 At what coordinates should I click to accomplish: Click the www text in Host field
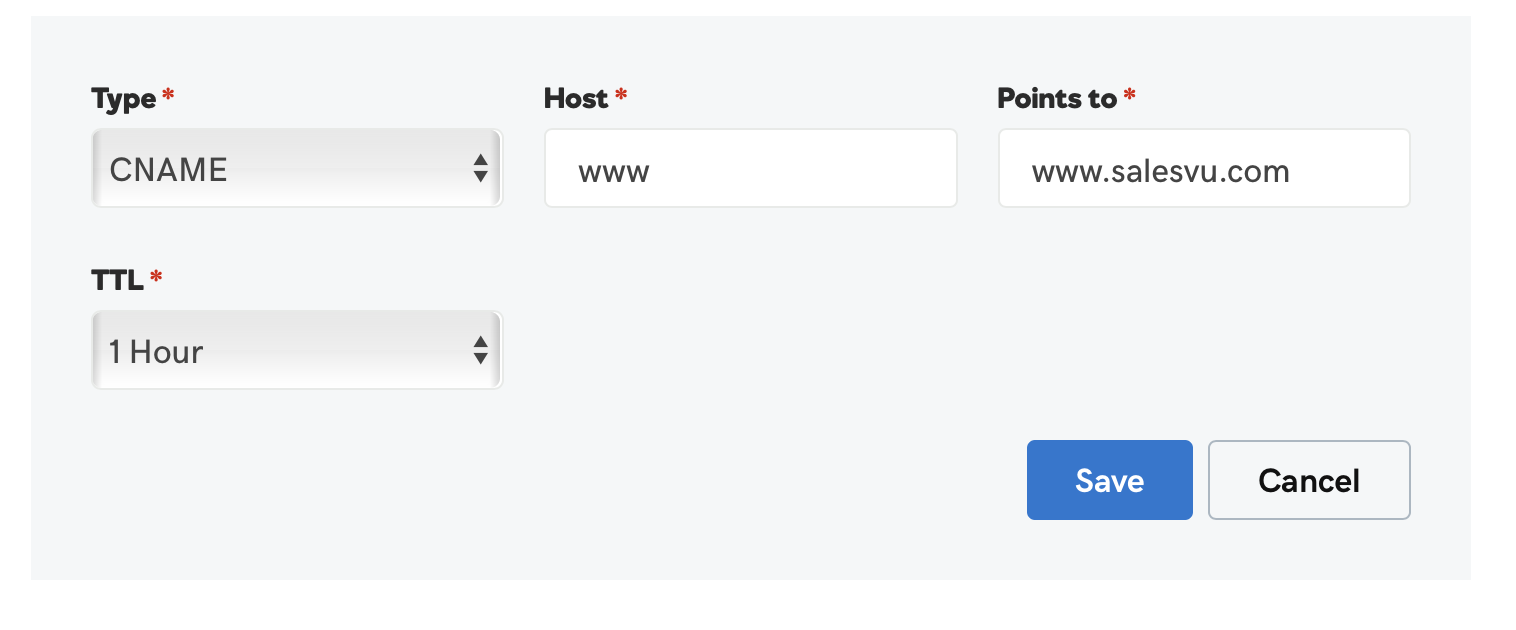click(x=614, y=171)
